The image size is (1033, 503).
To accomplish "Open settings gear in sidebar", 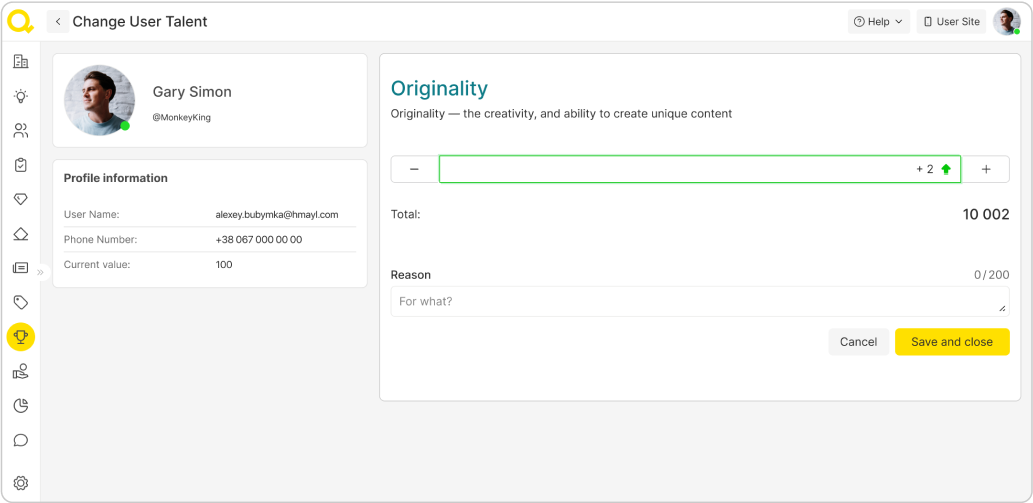I will coord(20,483).
